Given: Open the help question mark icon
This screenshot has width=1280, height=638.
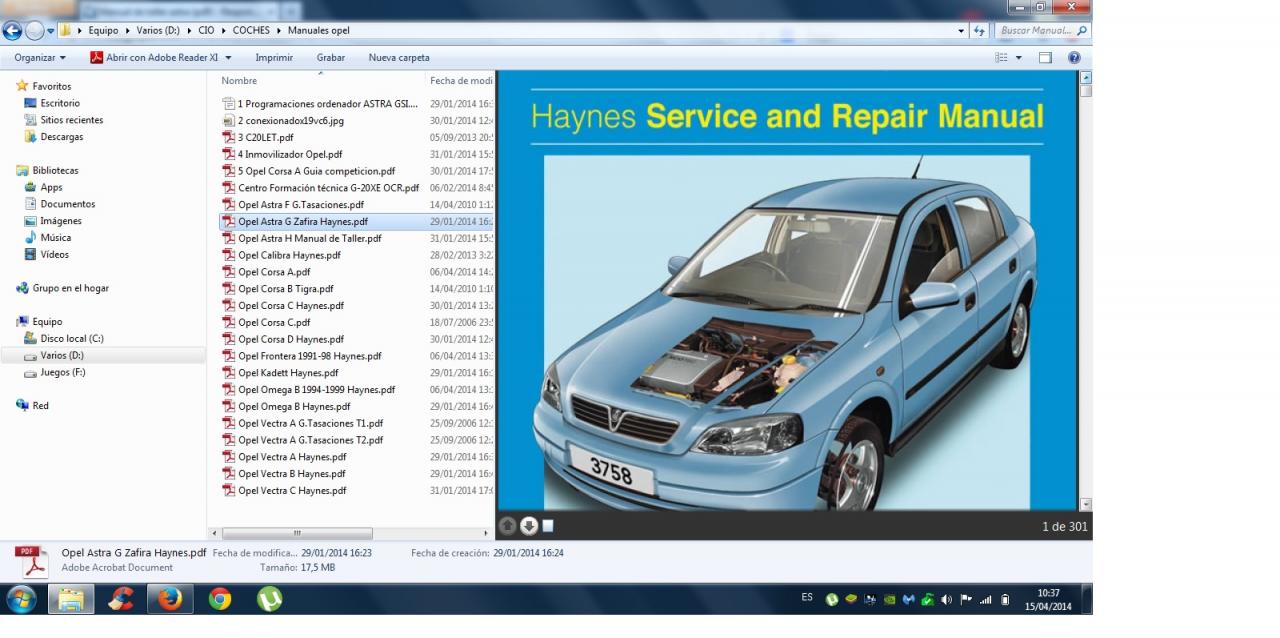Looking at the screenshot, I should [1074, 58].
